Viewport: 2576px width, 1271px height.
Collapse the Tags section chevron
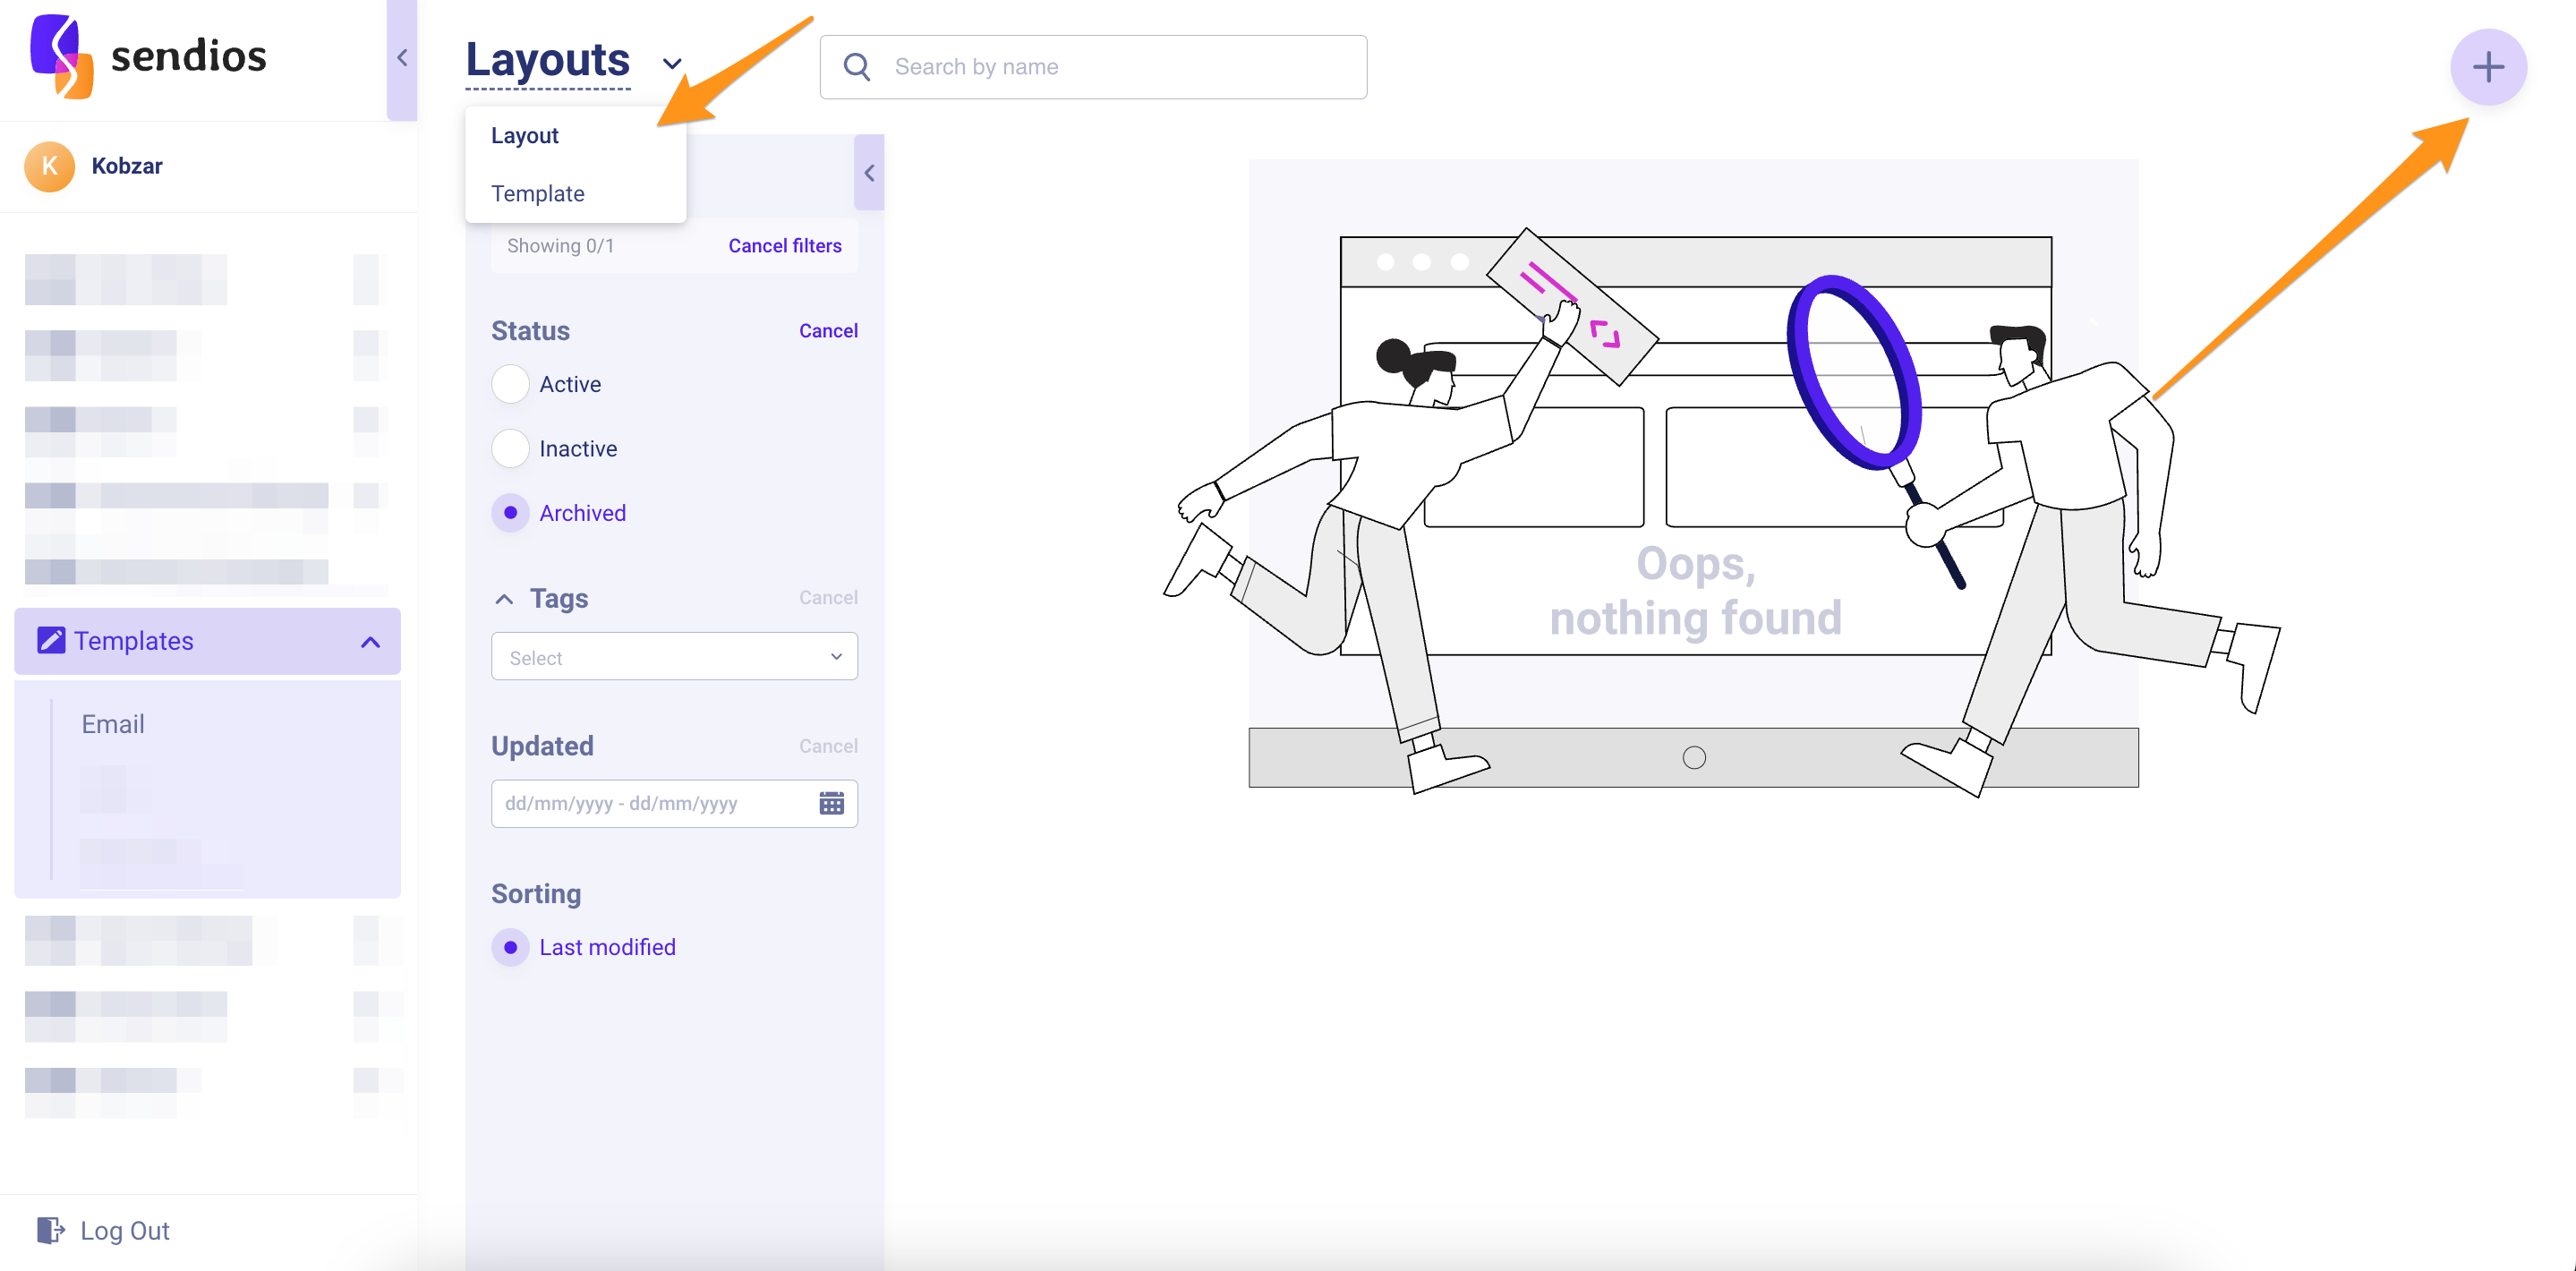pyautogui.click(x=504, y=599)
